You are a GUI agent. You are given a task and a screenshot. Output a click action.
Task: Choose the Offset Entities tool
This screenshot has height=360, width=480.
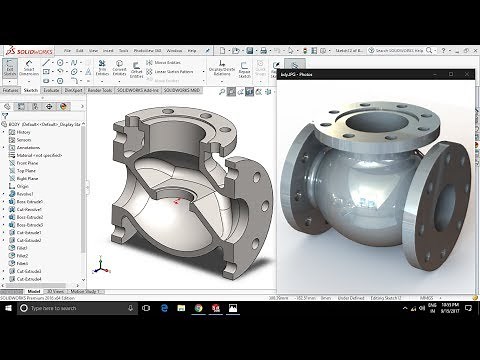(x=136, y=70)
